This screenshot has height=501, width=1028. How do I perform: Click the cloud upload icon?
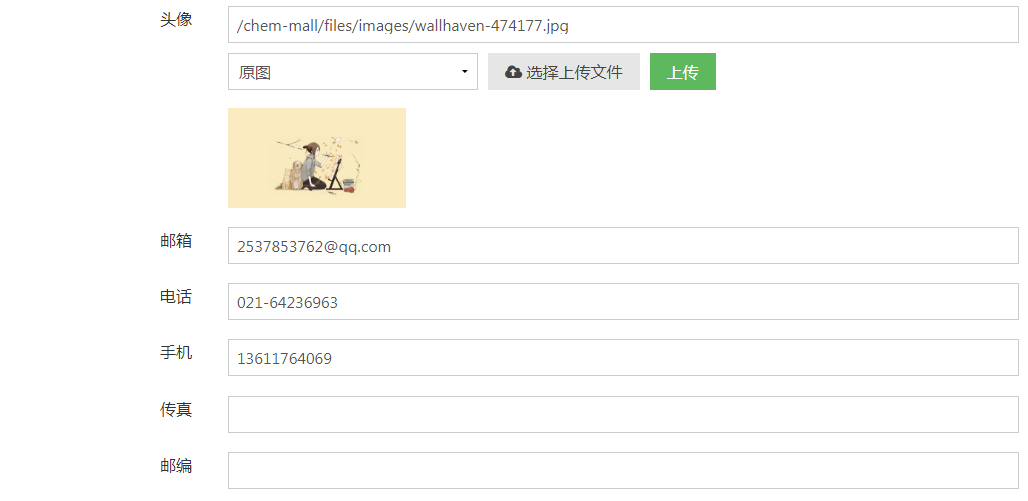click(513, 72)
